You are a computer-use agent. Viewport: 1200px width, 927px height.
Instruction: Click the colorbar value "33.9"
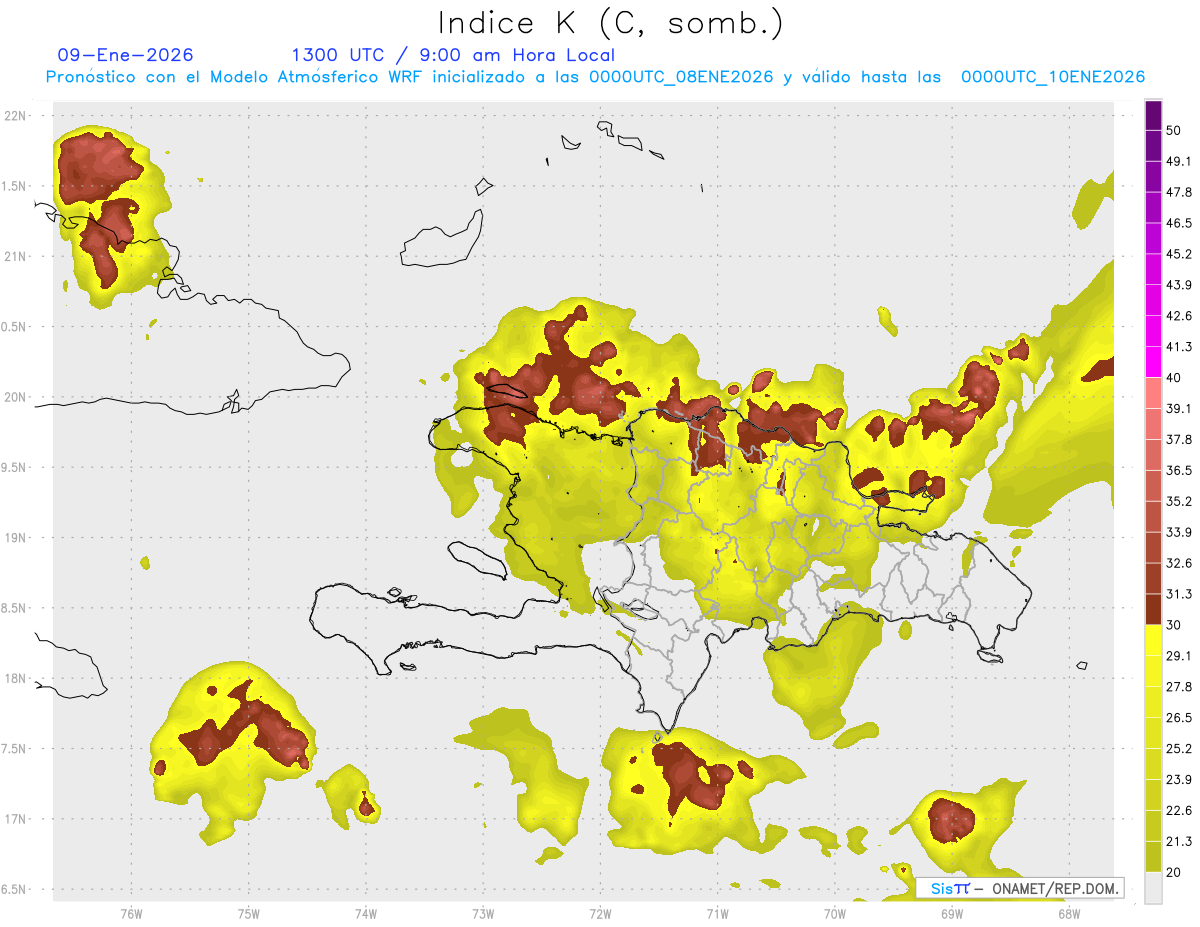[x=1179, y=532]
